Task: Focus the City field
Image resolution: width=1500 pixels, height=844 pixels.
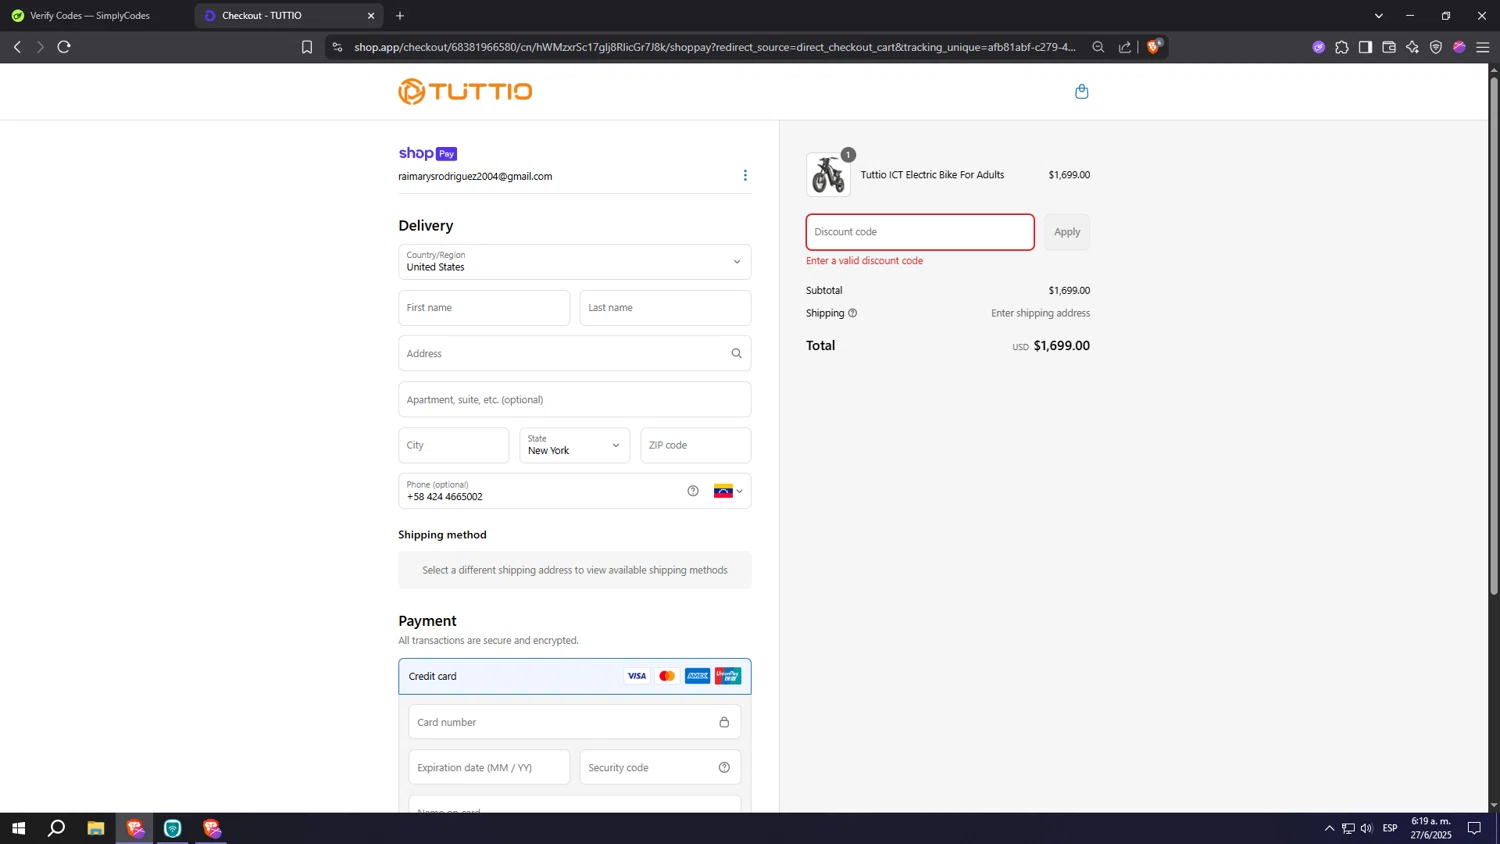Action: point(454,446)
